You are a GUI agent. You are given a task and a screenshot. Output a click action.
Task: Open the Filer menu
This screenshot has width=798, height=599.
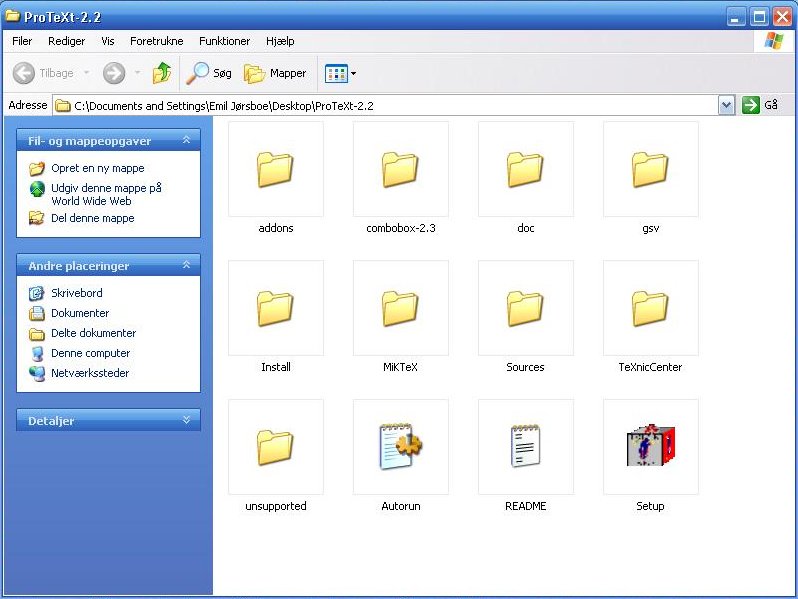(x=22, y=41)
